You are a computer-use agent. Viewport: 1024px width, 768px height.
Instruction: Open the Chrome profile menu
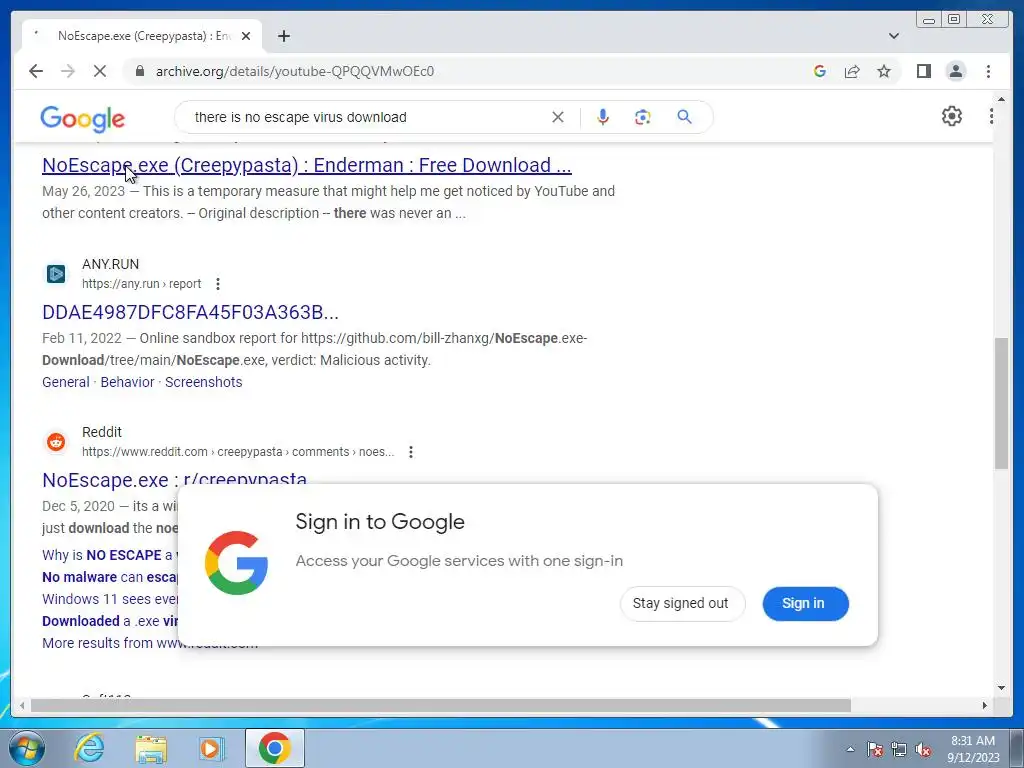(x=956, y=71)
